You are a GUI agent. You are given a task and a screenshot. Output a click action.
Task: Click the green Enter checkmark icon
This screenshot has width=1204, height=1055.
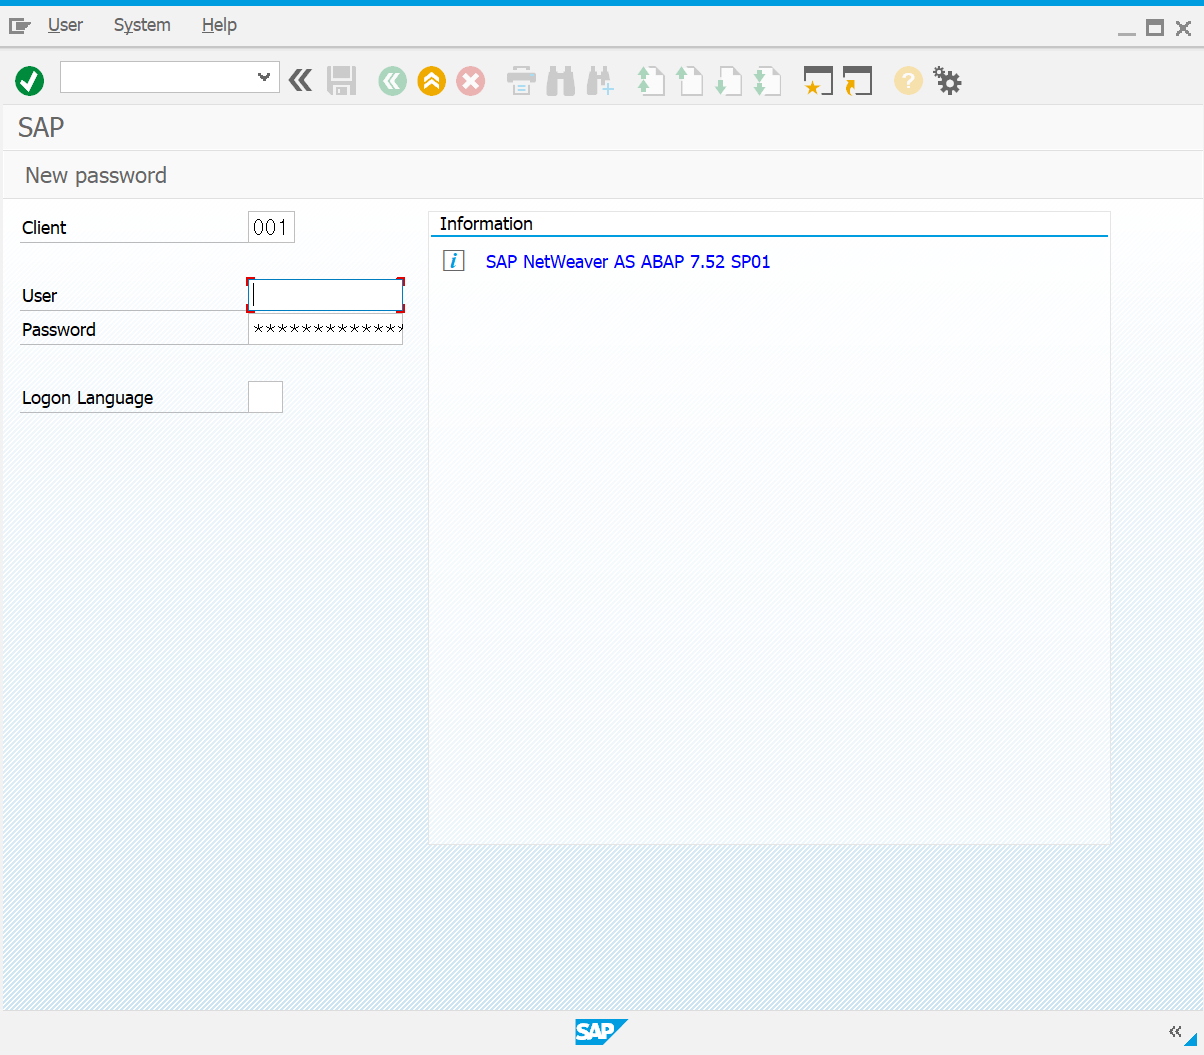(x=30, y=80)
